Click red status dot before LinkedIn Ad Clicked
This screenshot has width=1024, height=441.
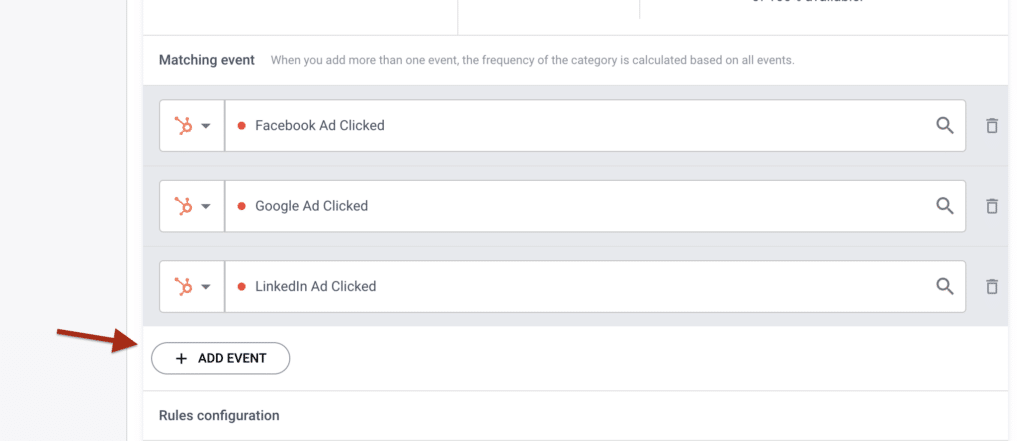click(x=241, y=286)
